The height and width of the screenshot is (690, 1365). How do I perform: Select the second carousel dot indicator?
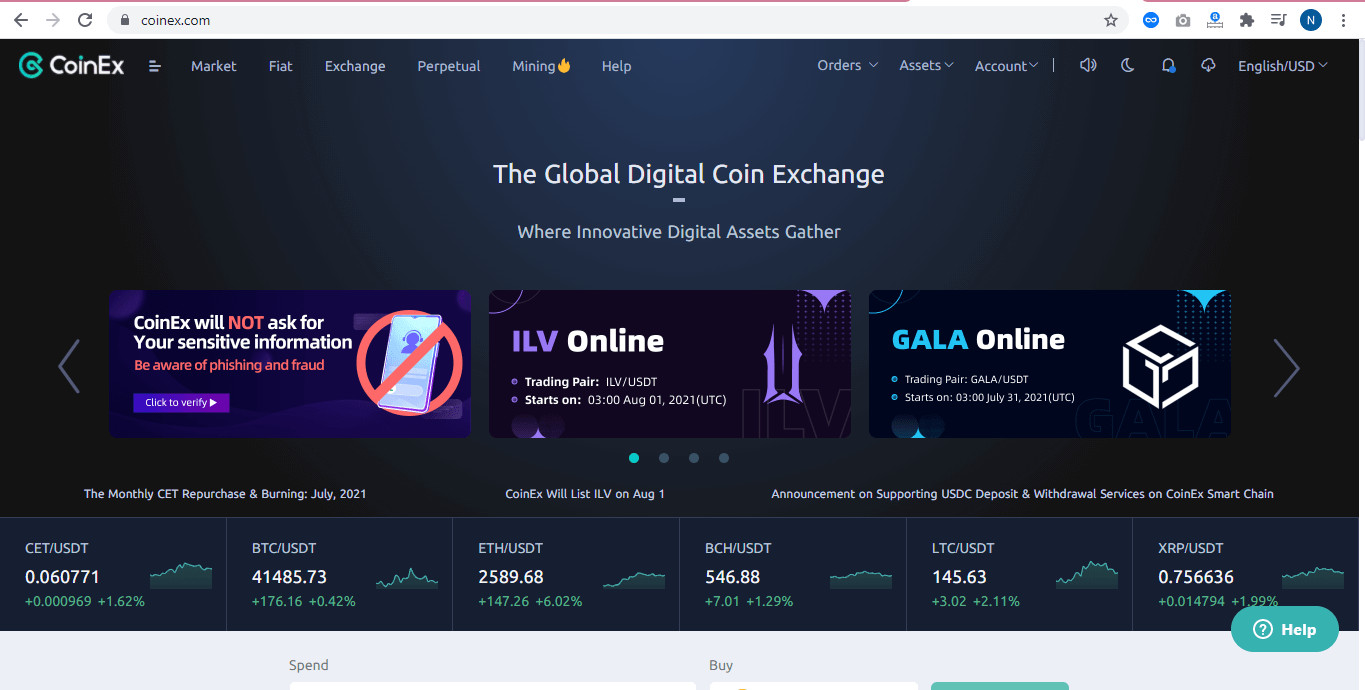pos(664,458)
